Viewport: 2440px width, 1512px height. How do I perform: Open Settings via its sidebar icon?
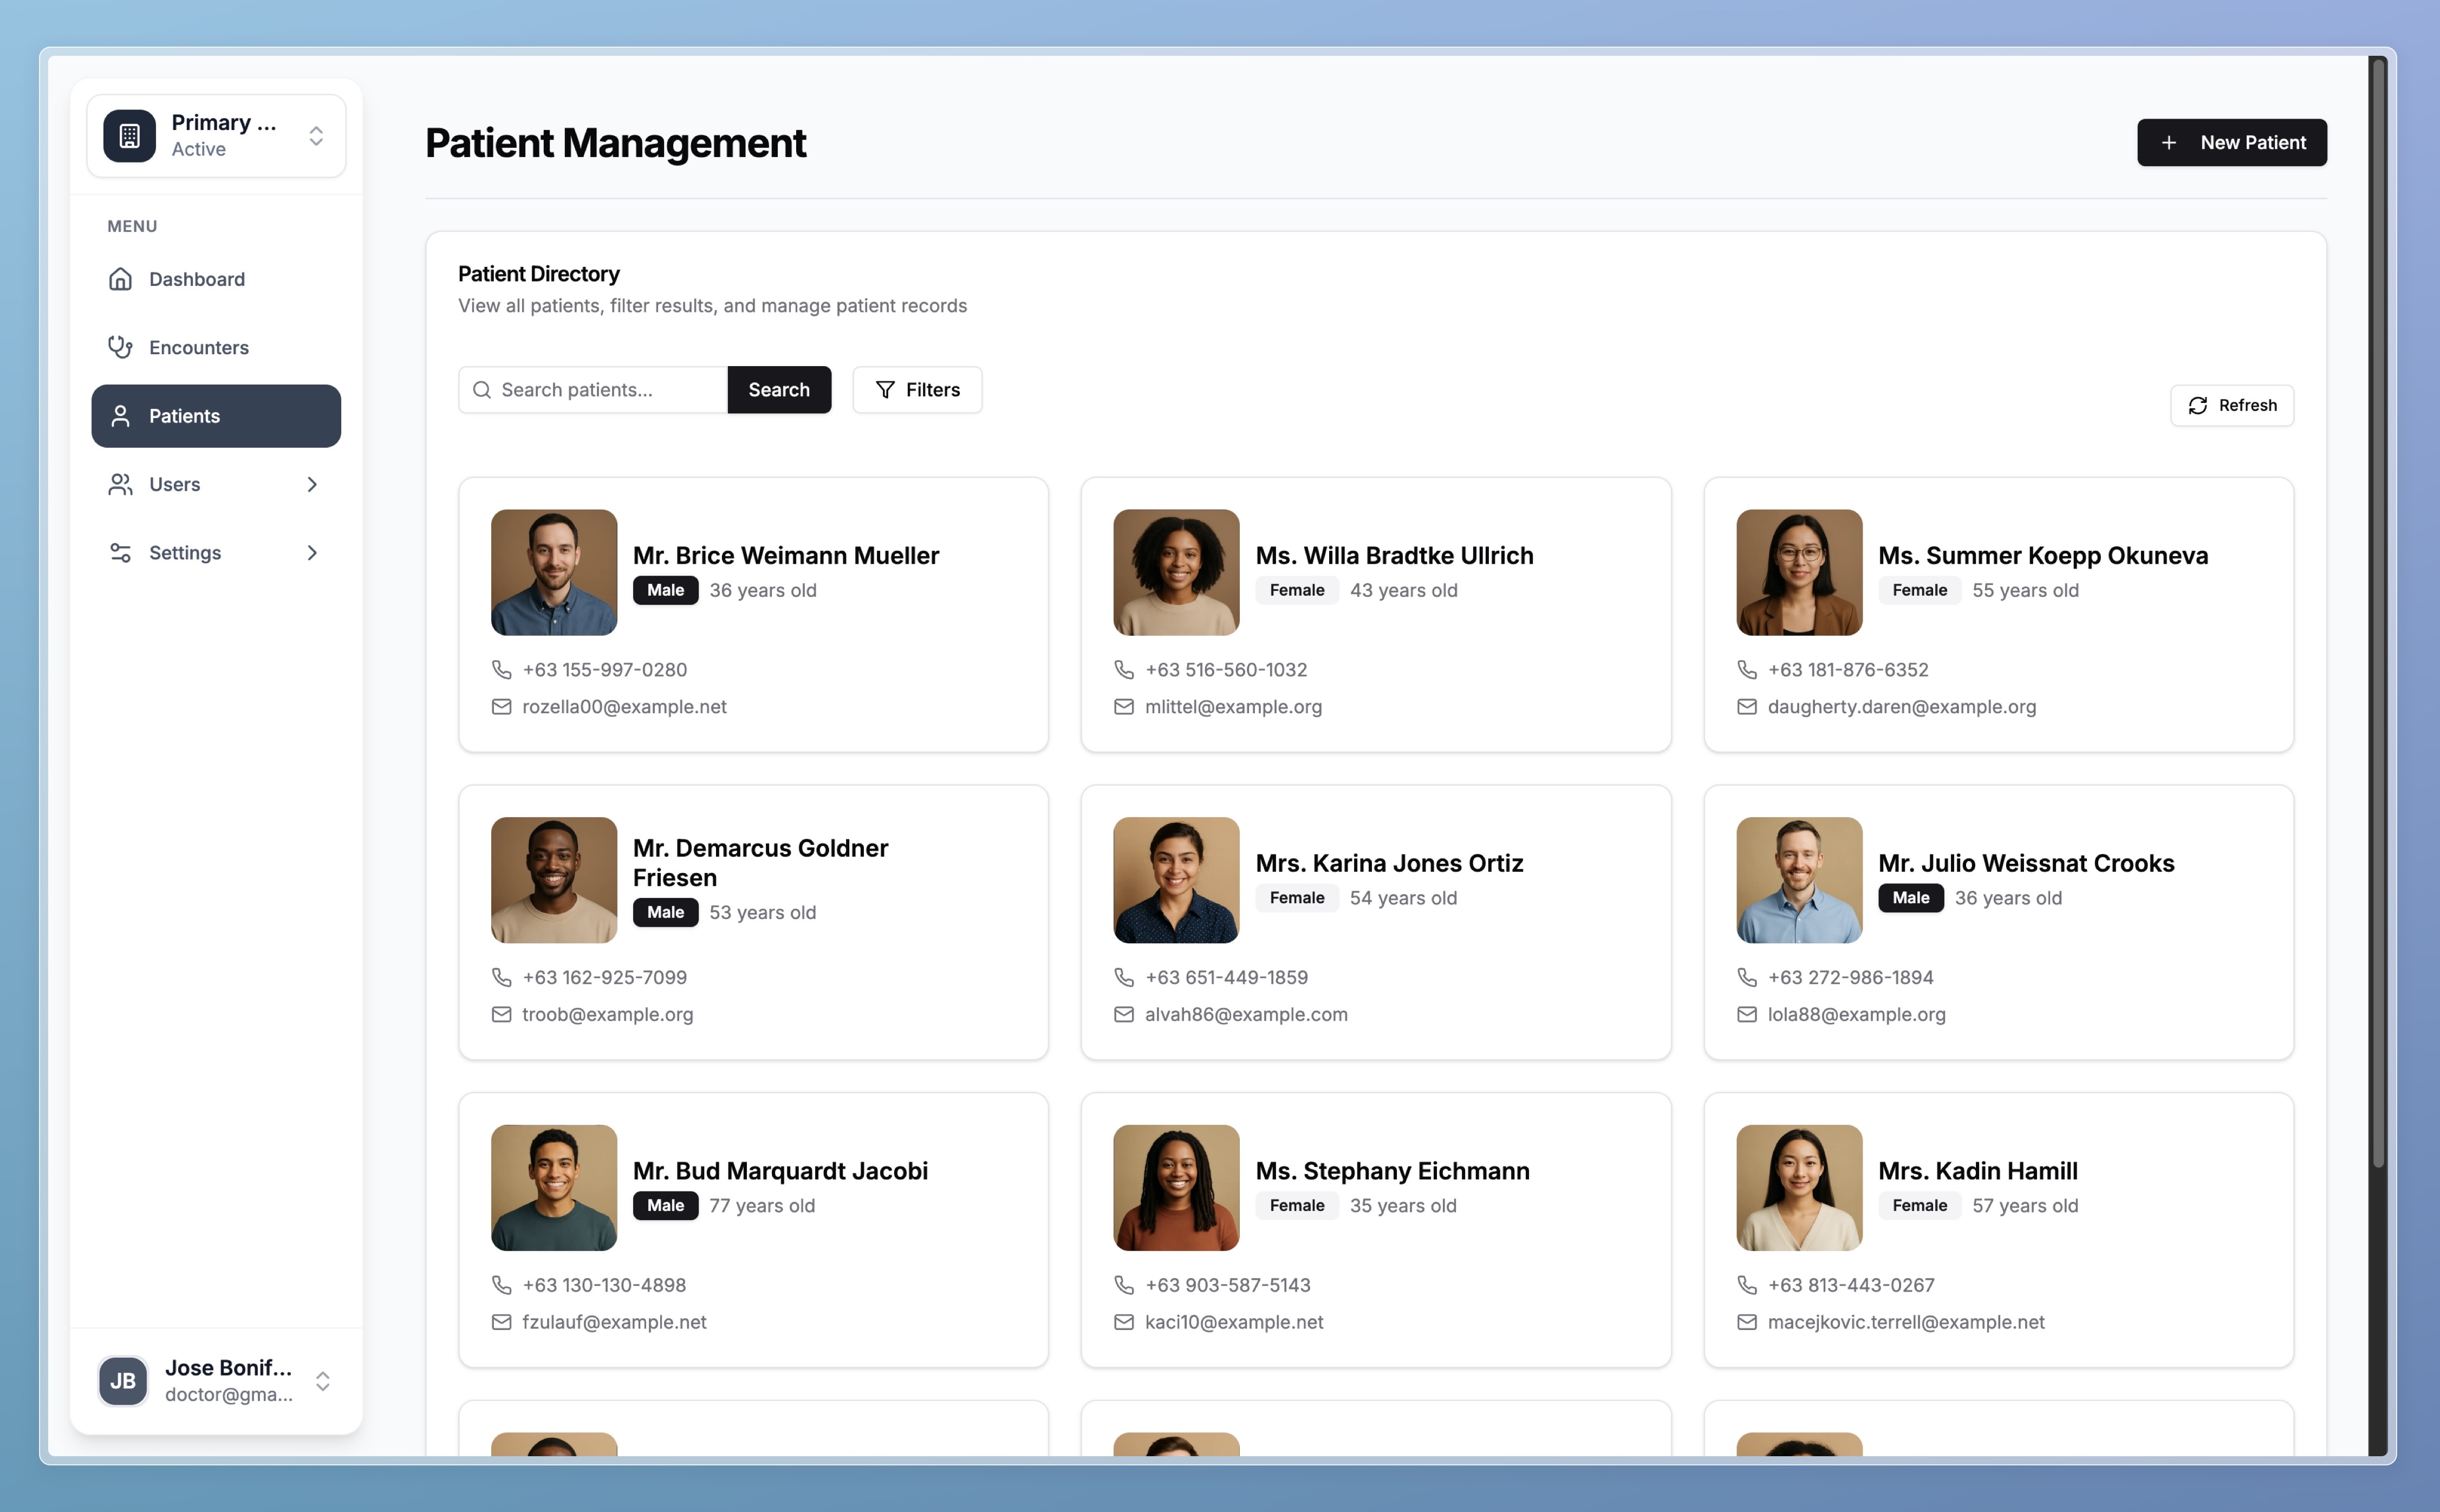pyautogui.click(x=120, y=552)
